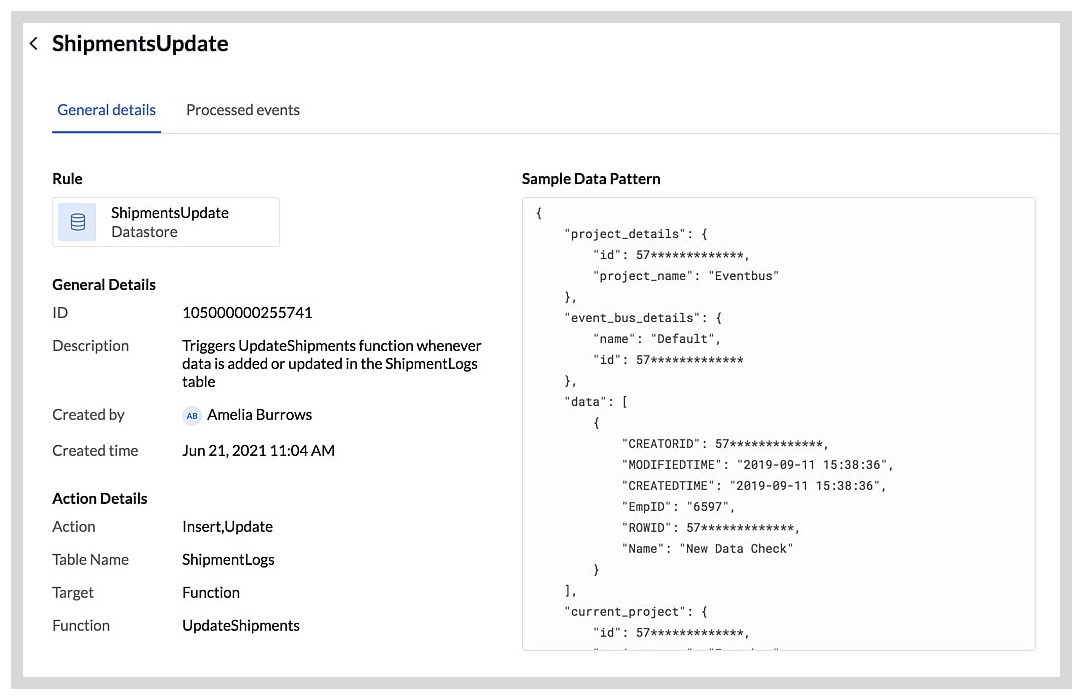Screen dimensions: 1083x700
Task: Click the "project_details" line in sample JSON
Action: pyautogui.click(x=636, y=234)
